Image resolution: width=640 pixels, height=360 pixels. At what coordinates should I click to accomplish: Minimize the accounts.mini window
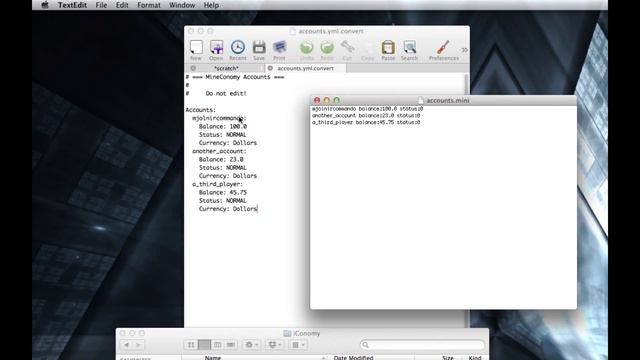point(327,100)
